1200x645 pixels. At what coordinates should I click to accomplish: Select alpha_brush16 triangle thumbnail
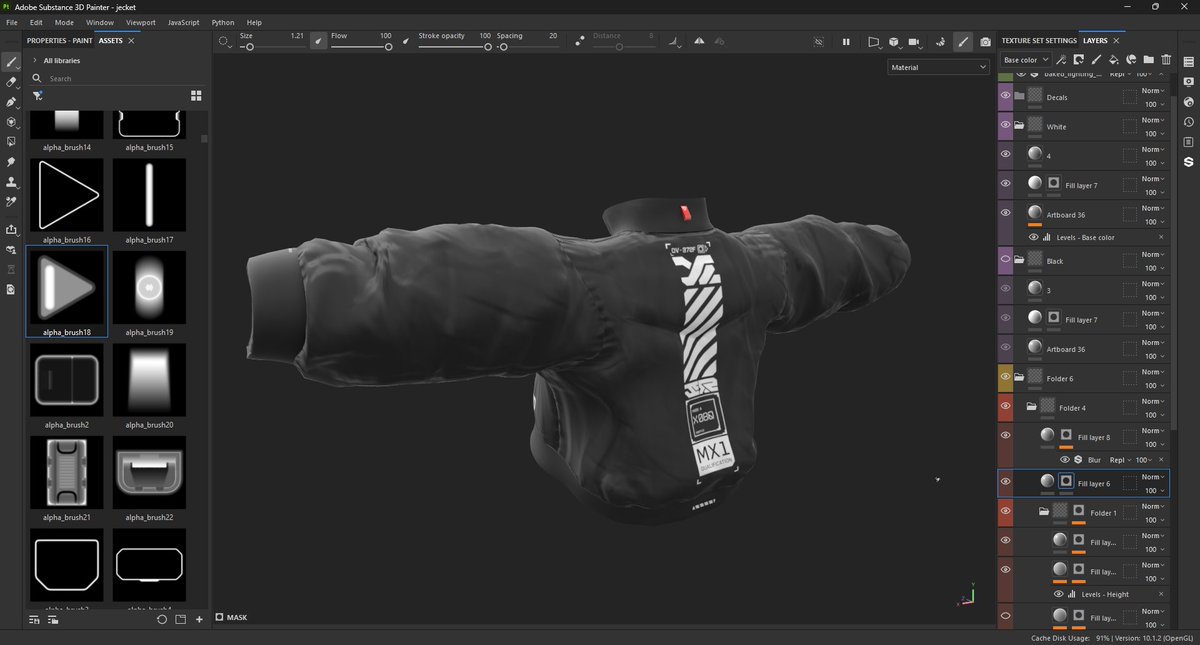tap(66, 195)
